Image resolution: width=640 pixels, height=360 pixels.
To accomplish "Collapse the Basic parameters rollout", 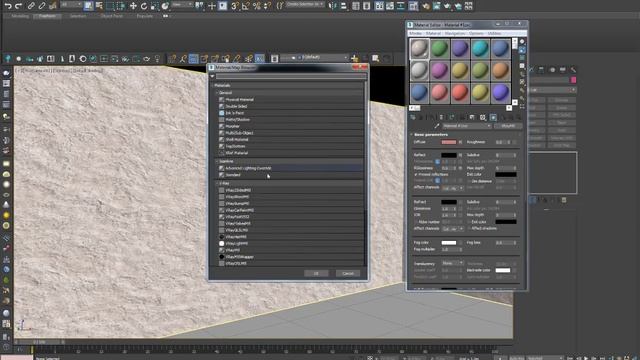I will 411,134.
